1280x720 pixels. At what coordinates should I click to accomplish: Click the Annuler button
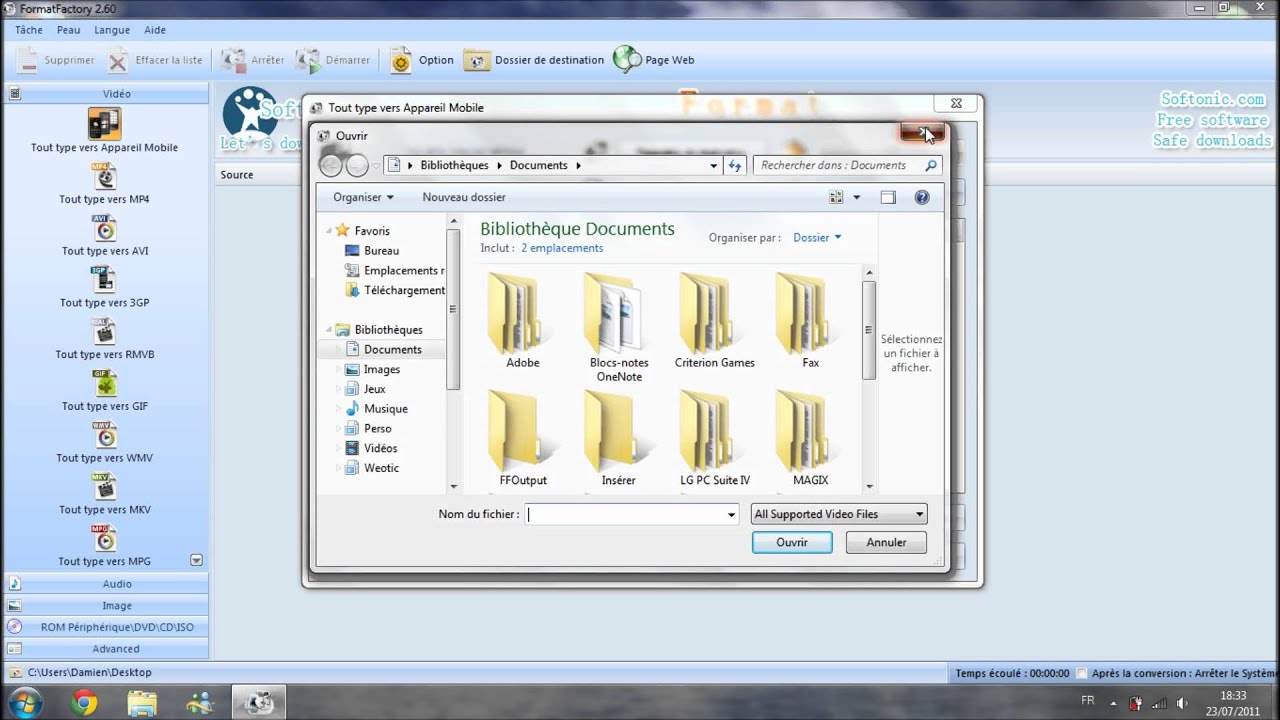pyautogui.click(x=886, y=542)
